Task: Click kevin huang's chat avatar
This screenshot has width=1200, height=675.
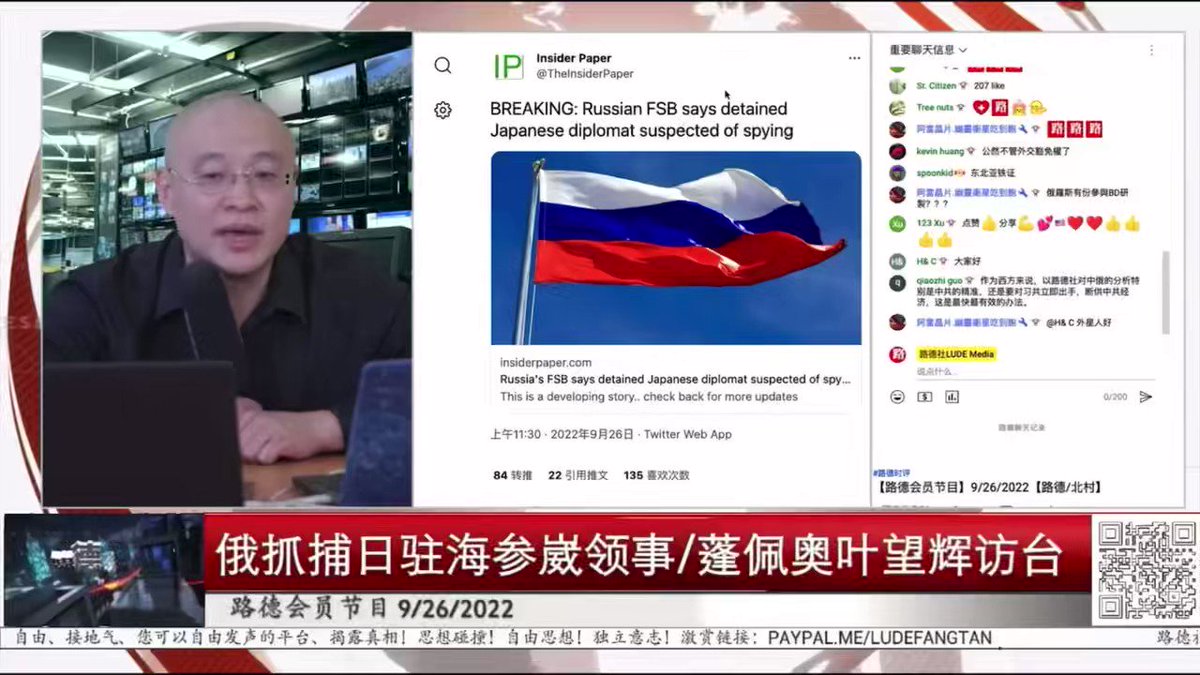Action: coord(897,151)
